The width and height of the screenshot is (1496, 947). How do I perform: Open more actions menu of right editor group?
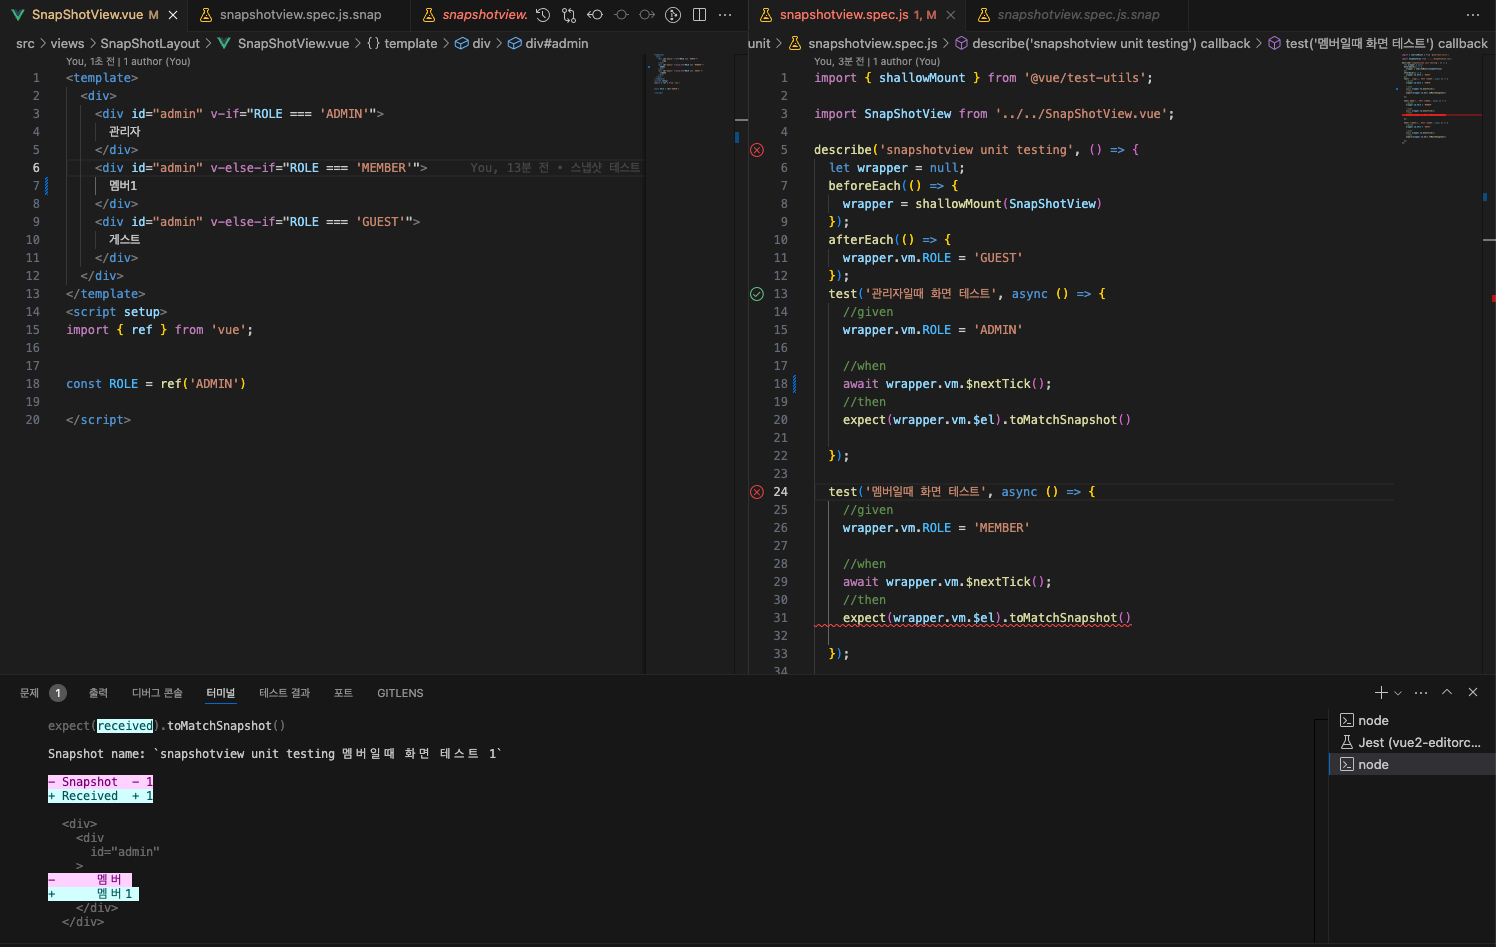pos(1473,15)
